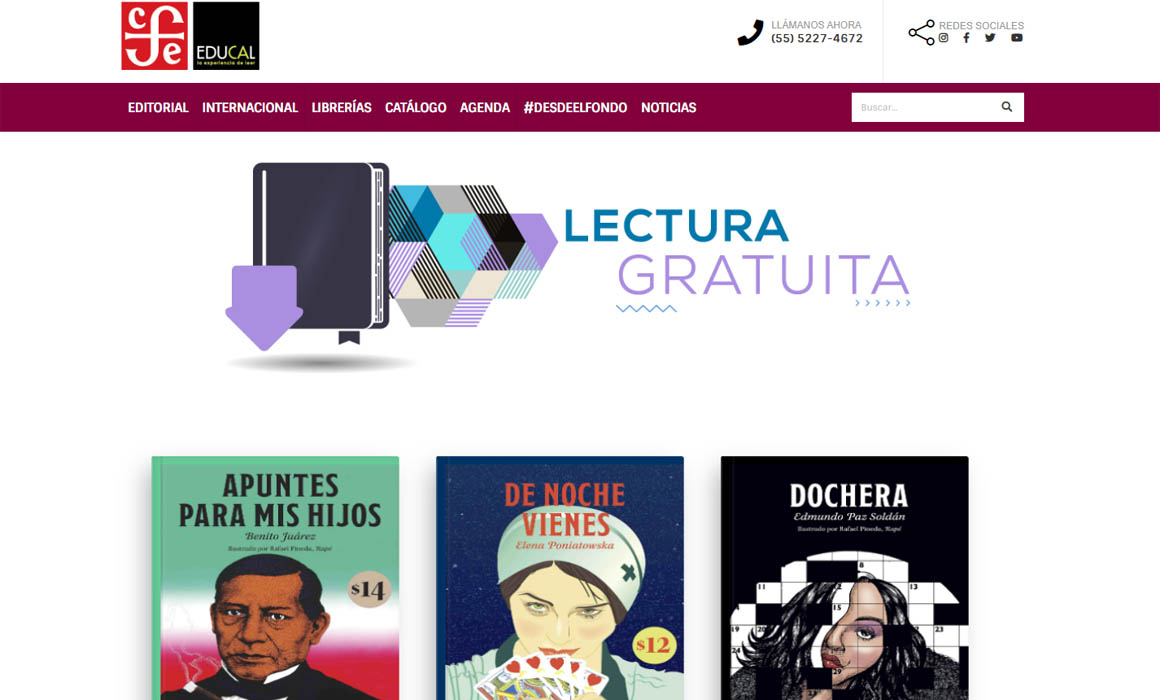Screen dimensions: 1160x700
Task: Open the Instagram social media icon
Action: pos(943,38)
